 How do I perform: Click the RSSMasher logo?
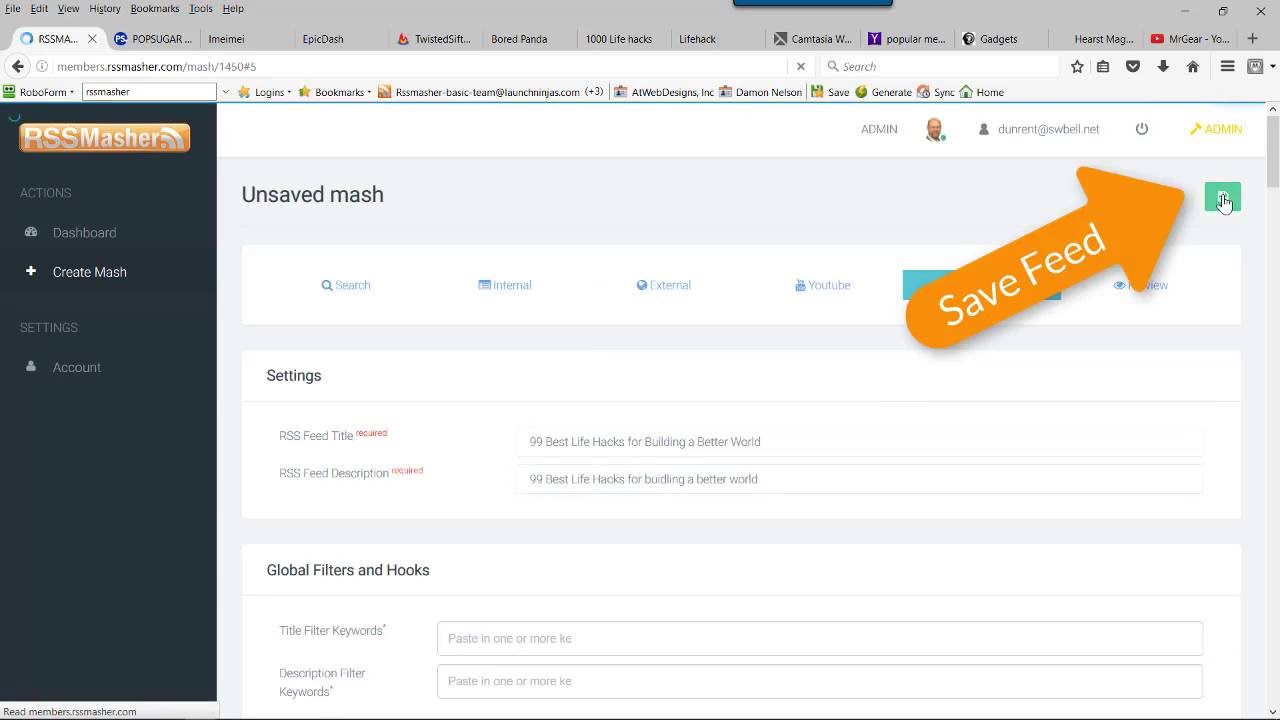104,137
